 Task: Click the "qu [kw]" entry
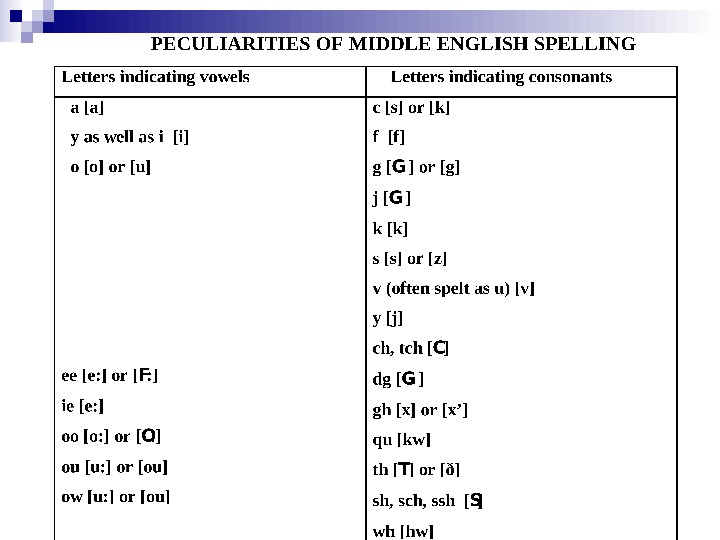click(402, 439)
